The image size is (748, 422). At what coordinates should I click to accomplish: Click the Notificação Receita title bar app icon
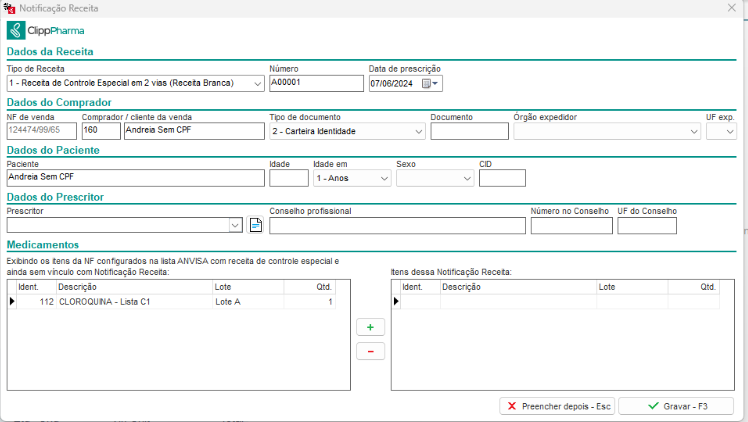coord(9,7)
